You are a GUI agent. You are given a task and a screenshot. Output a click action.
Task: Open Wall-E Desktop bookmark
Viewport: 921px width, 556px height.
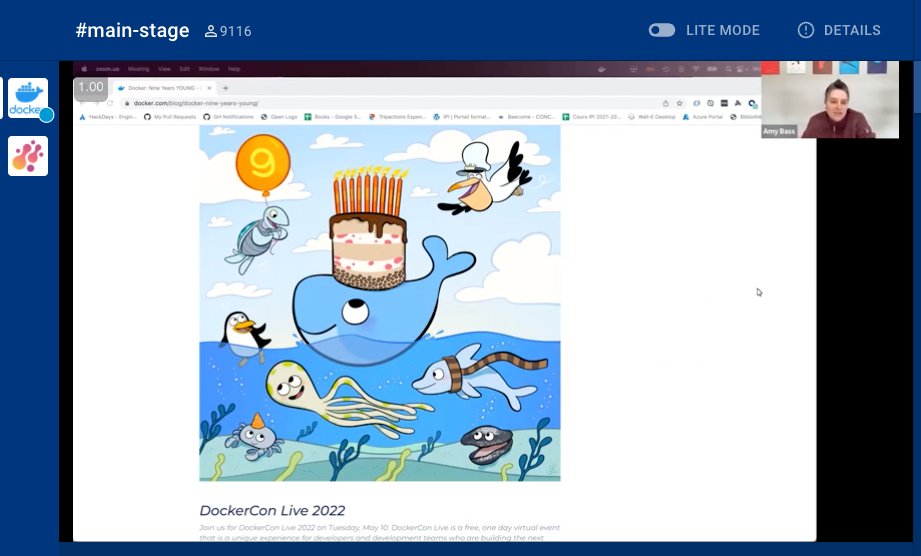[x=652, y=117]
